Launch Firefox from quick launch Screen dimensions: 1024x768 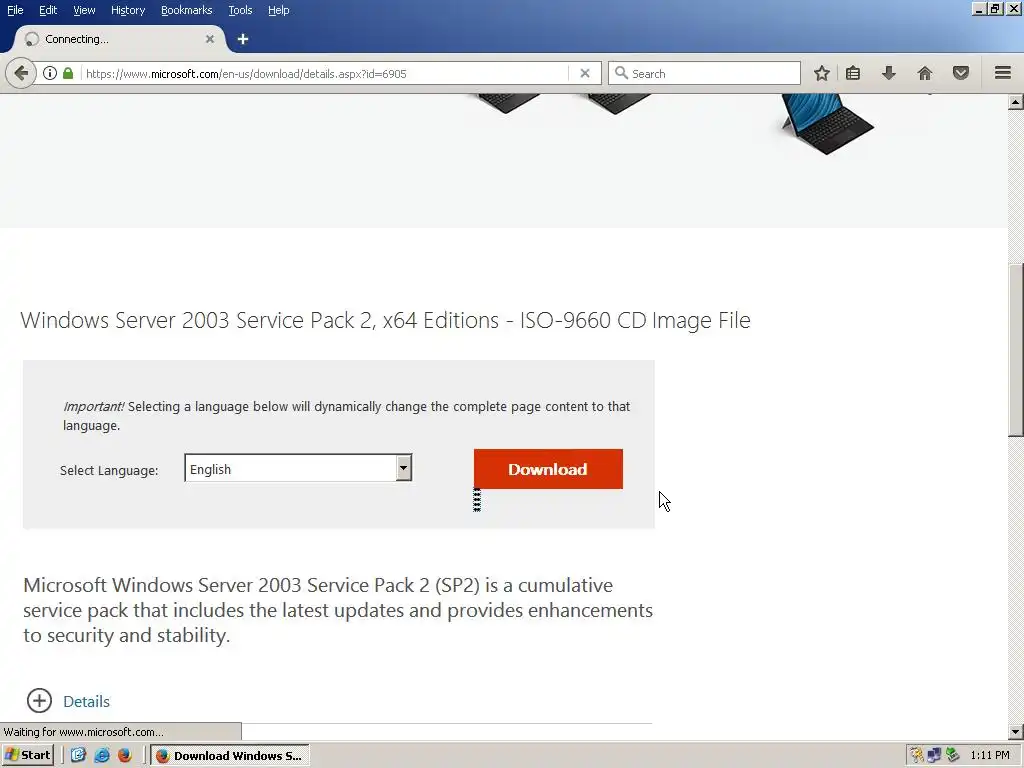(x=125, y=755)
